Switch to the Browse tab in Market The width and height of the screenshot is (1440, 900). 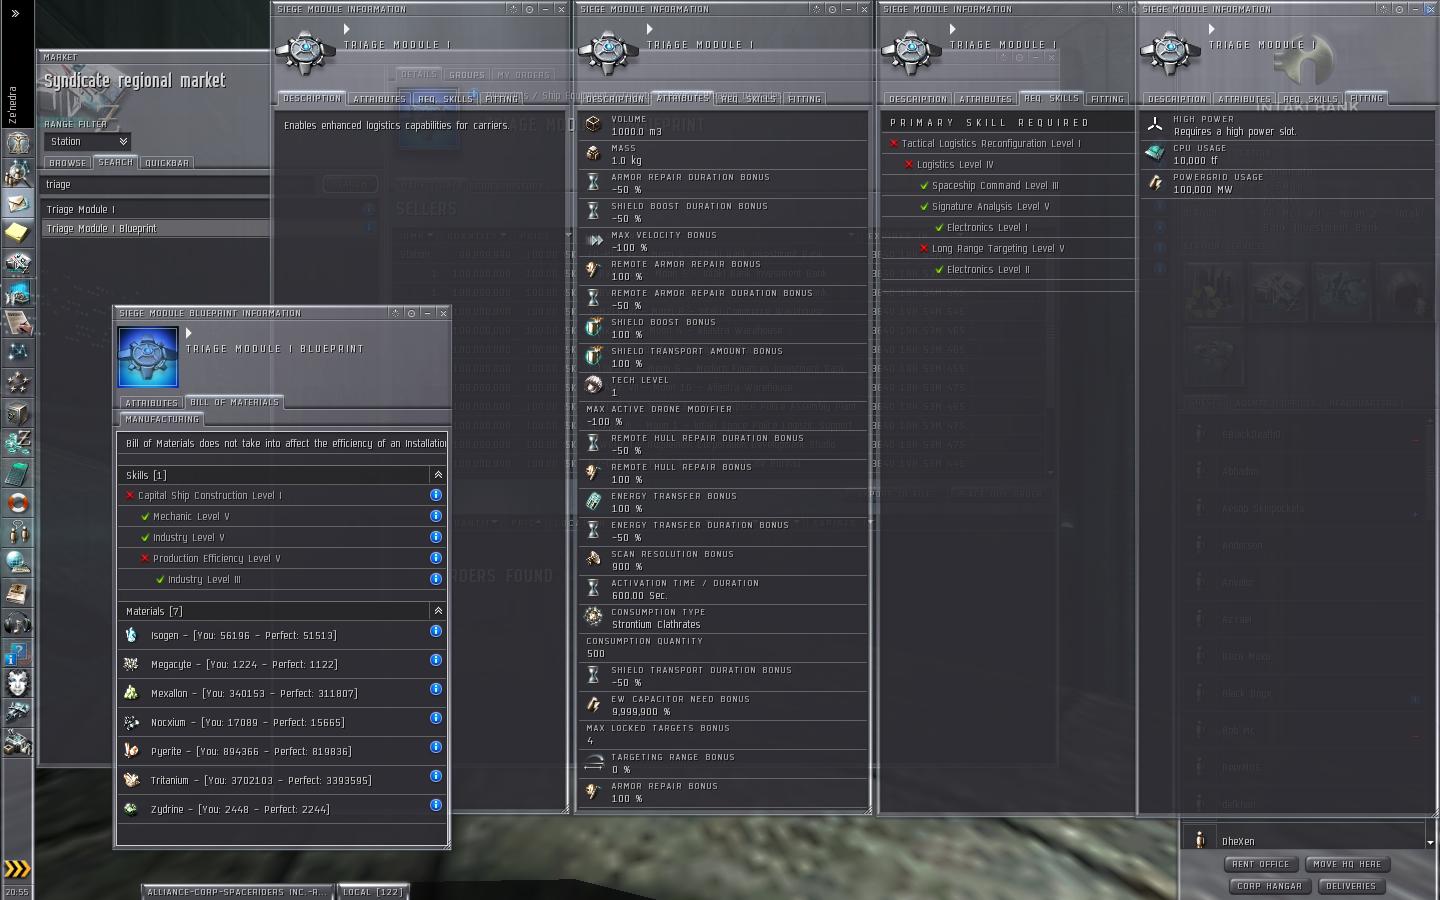point(68,163)
